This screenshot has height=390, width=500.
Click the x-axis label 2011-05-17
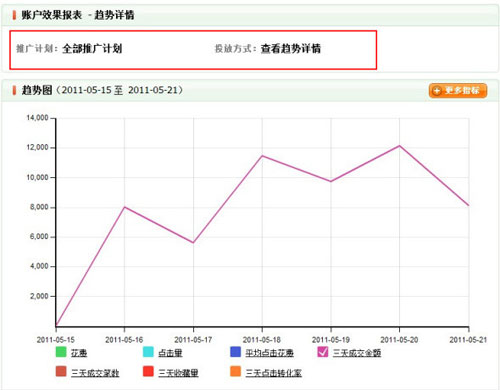(x=193, y=340)
